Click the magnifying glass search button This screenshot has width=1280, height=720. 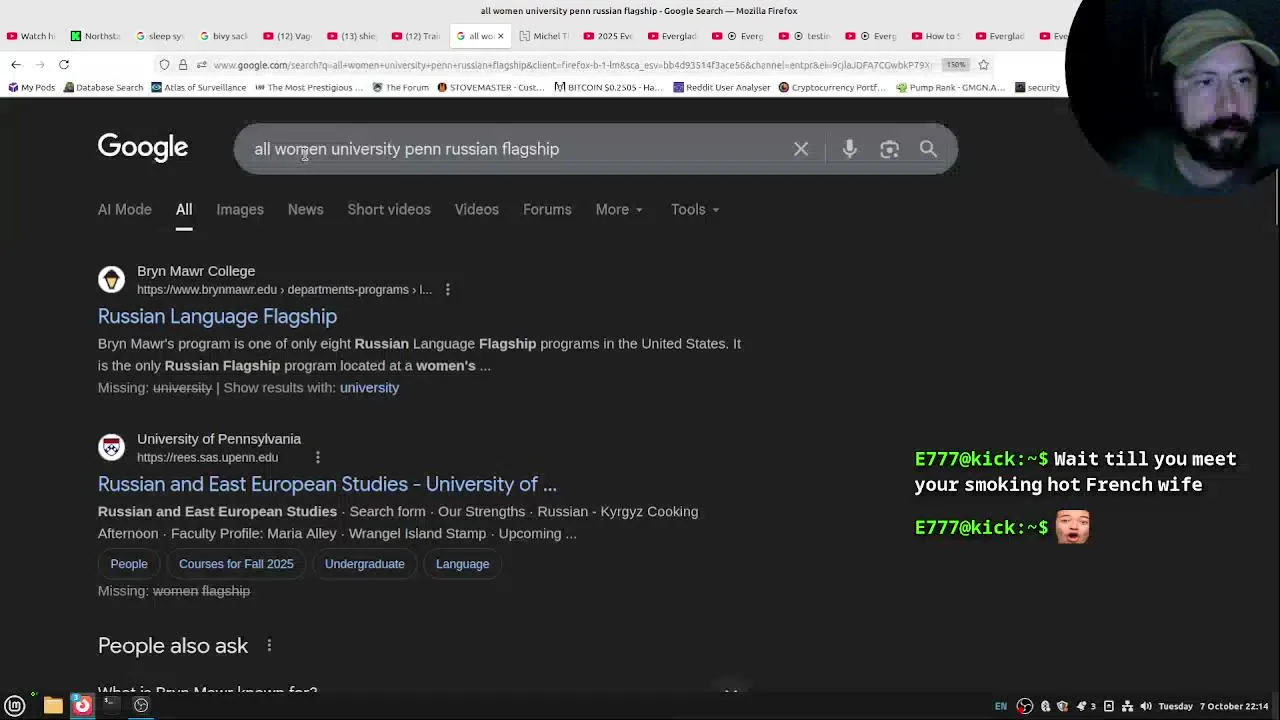tap(928, 149)
